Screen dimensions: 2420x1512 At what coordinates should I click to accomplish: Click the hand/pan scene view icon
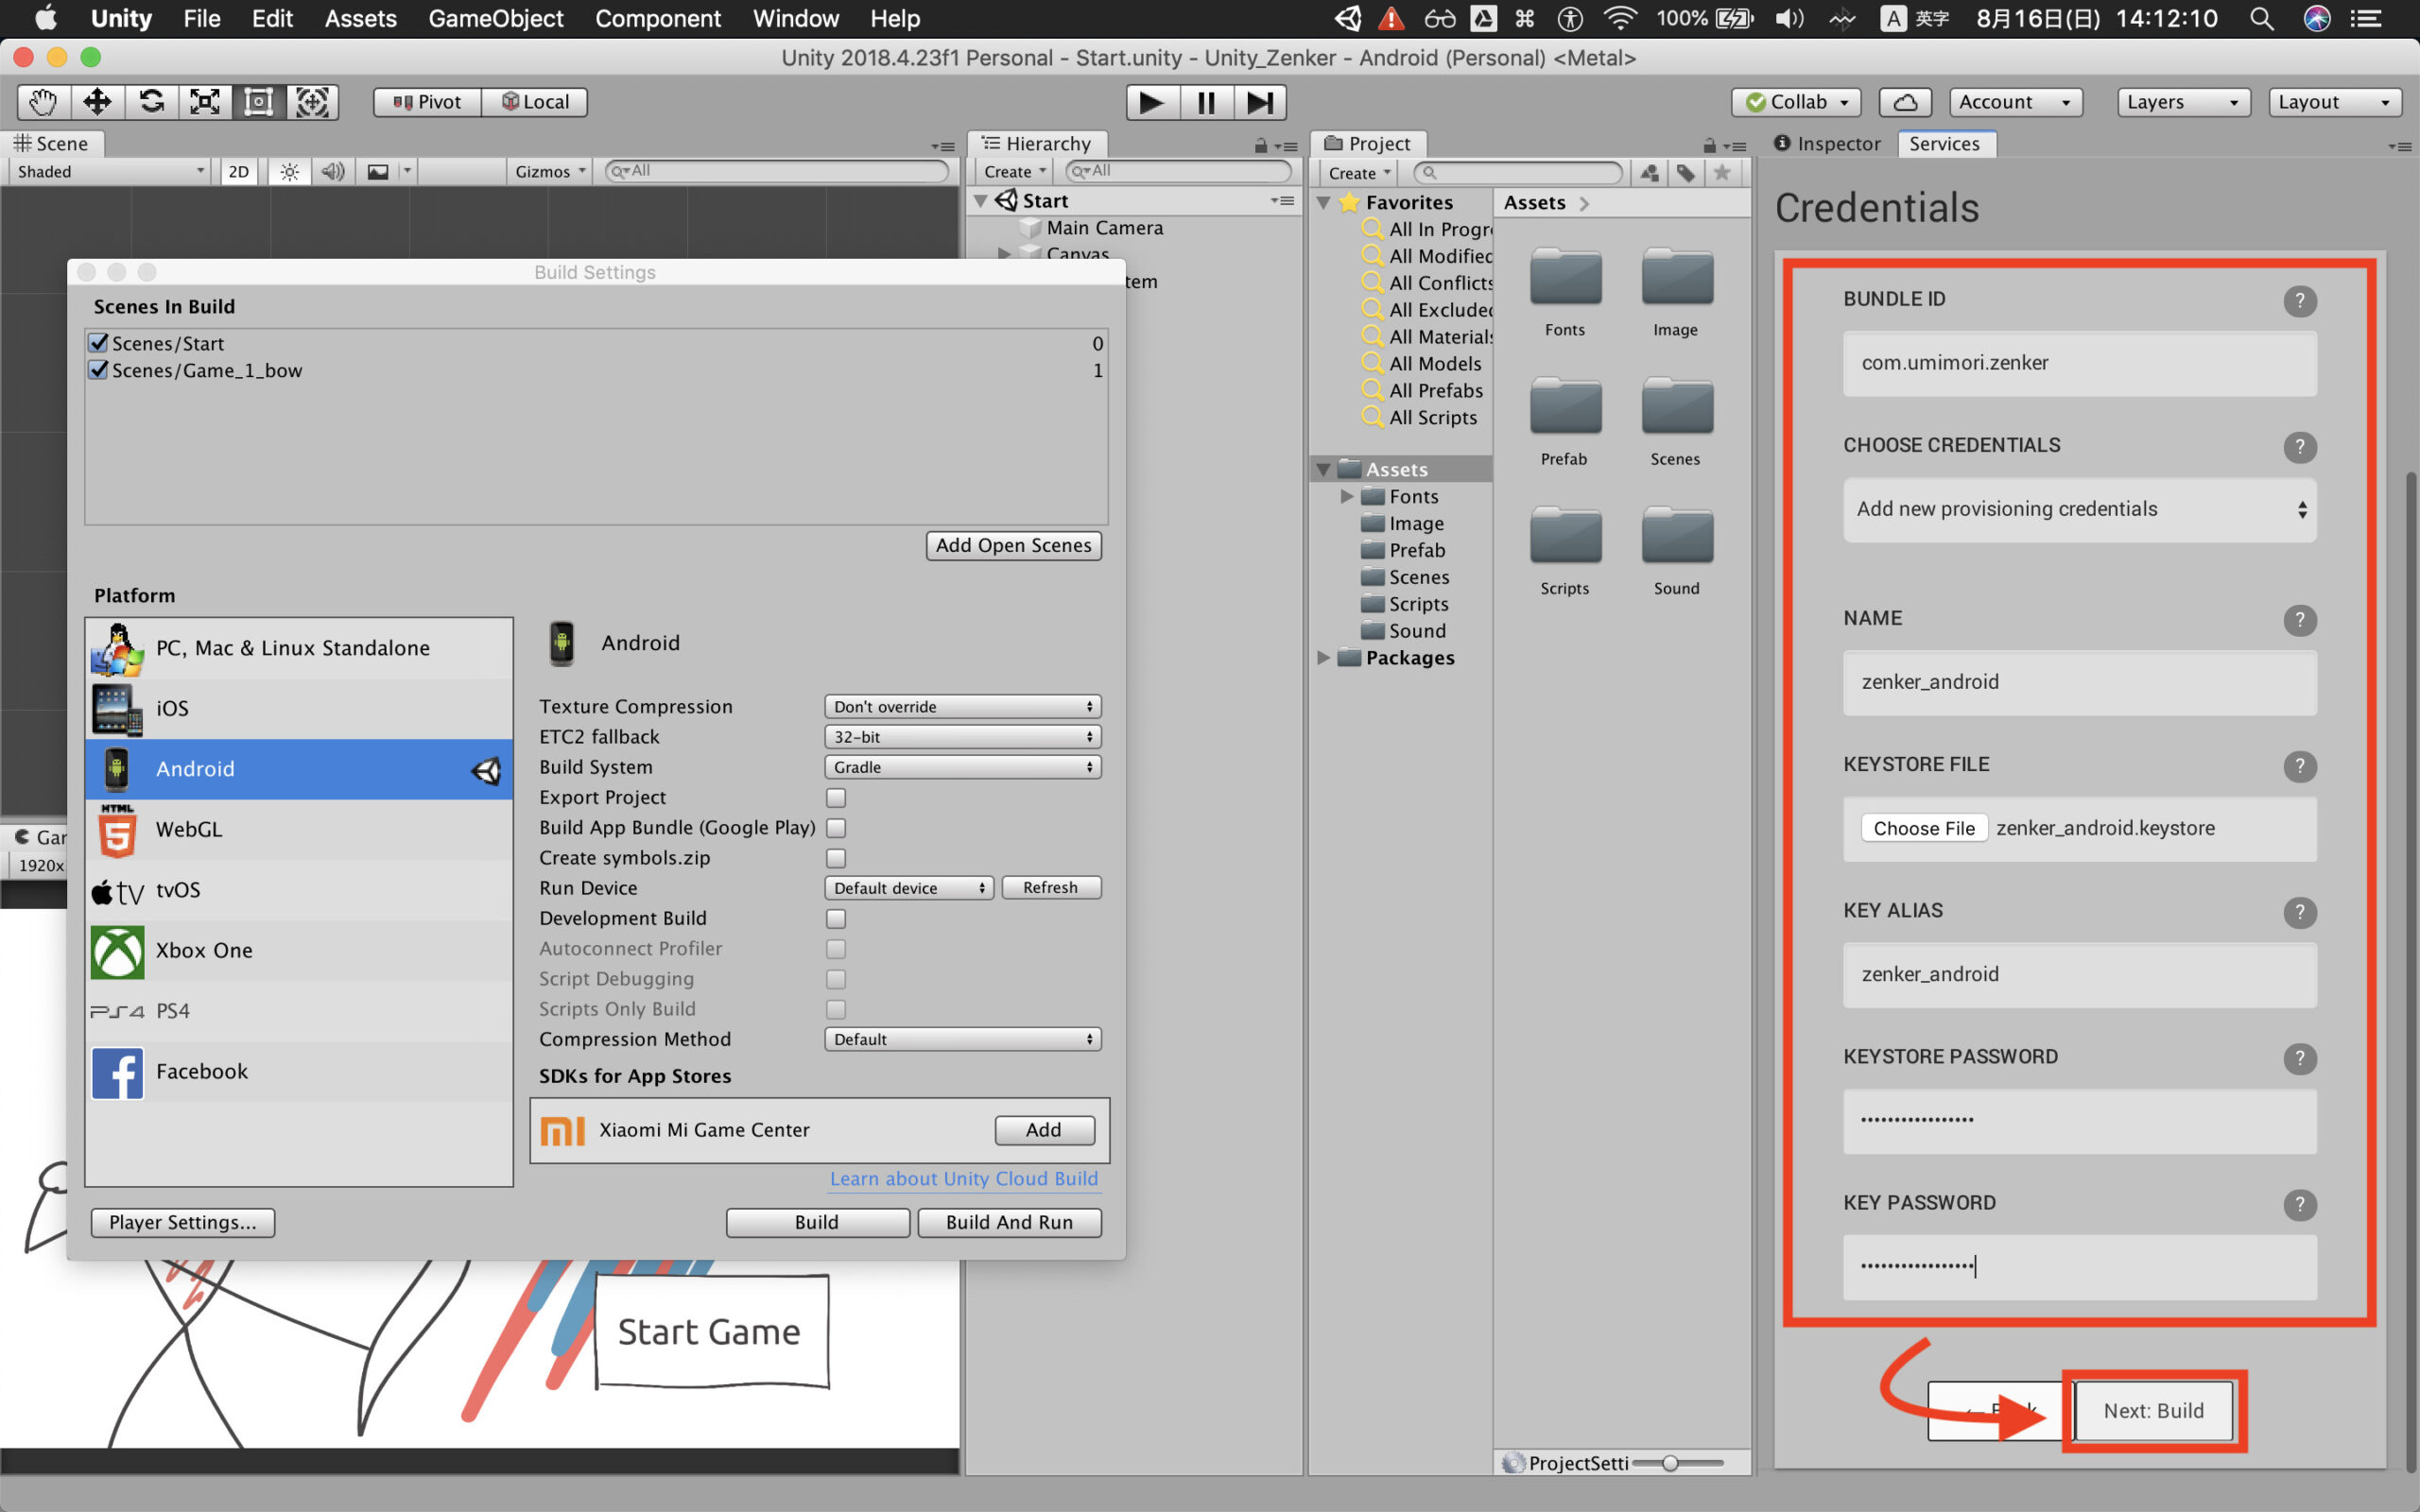pyautogui.click(x=39, y=101)
